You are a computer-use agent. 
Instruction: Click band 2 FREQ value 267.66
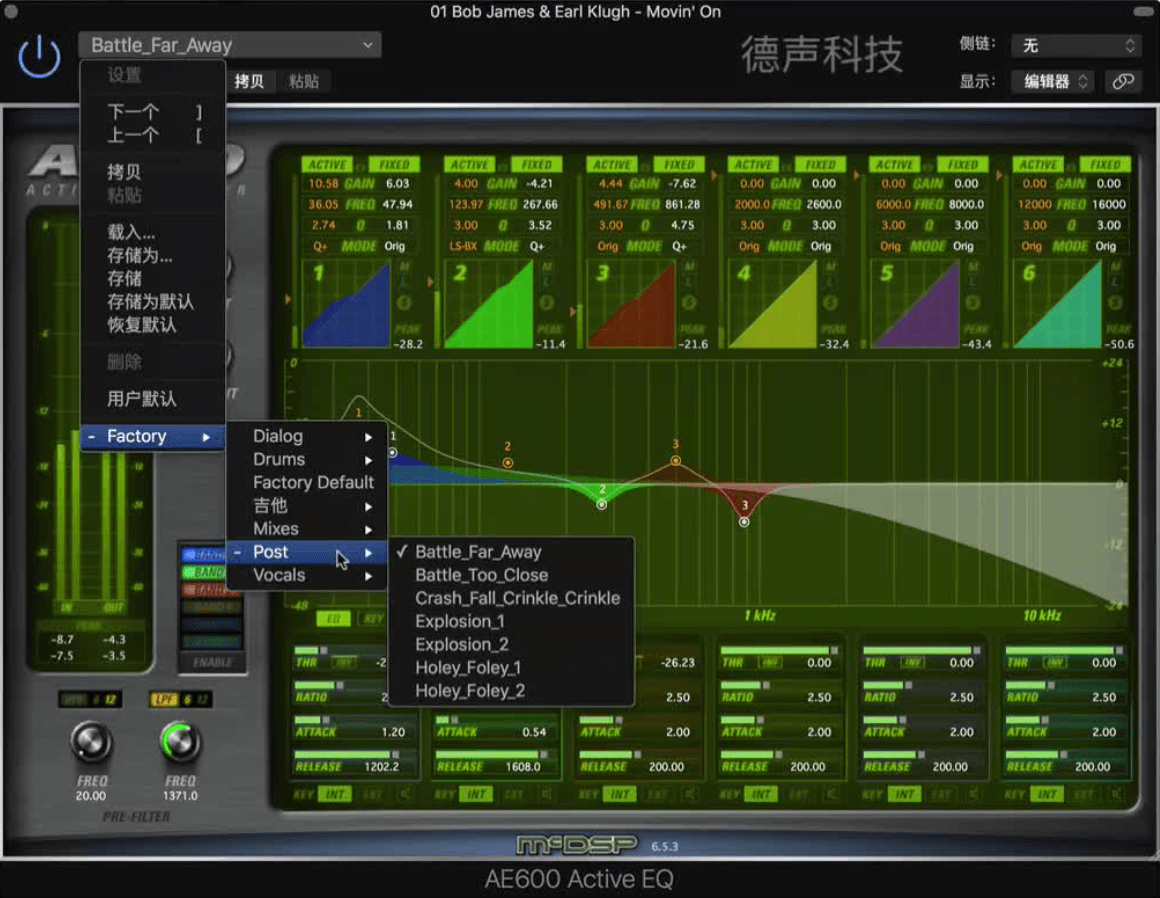pyautogui.click(x=540, y=204)
